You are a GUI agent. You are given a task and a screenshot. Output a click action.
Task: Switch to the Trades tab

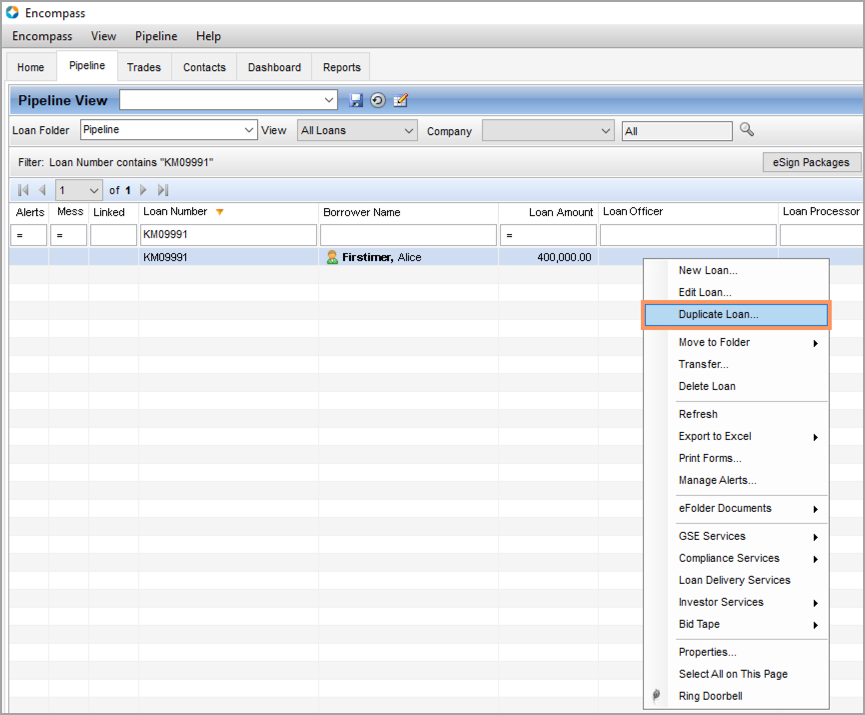click(144, 67)
